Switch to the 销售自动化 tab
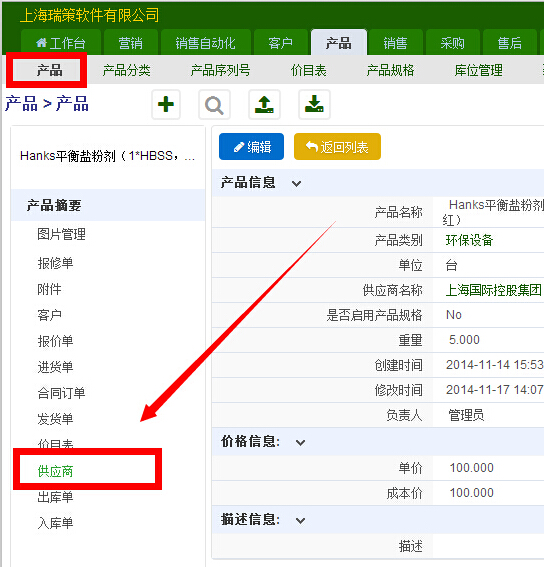The height and width of the screenshot is (567, 544). 205,43
